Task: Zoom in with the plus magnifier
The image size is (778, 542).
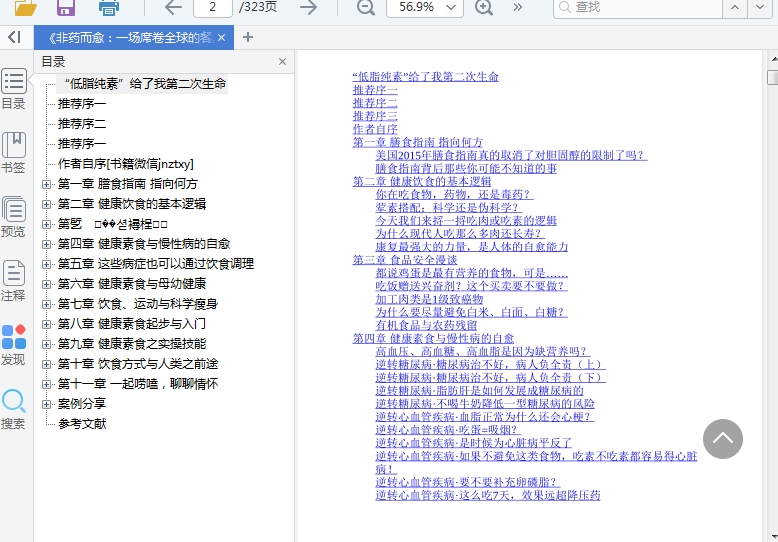Action: pos(484,8)
